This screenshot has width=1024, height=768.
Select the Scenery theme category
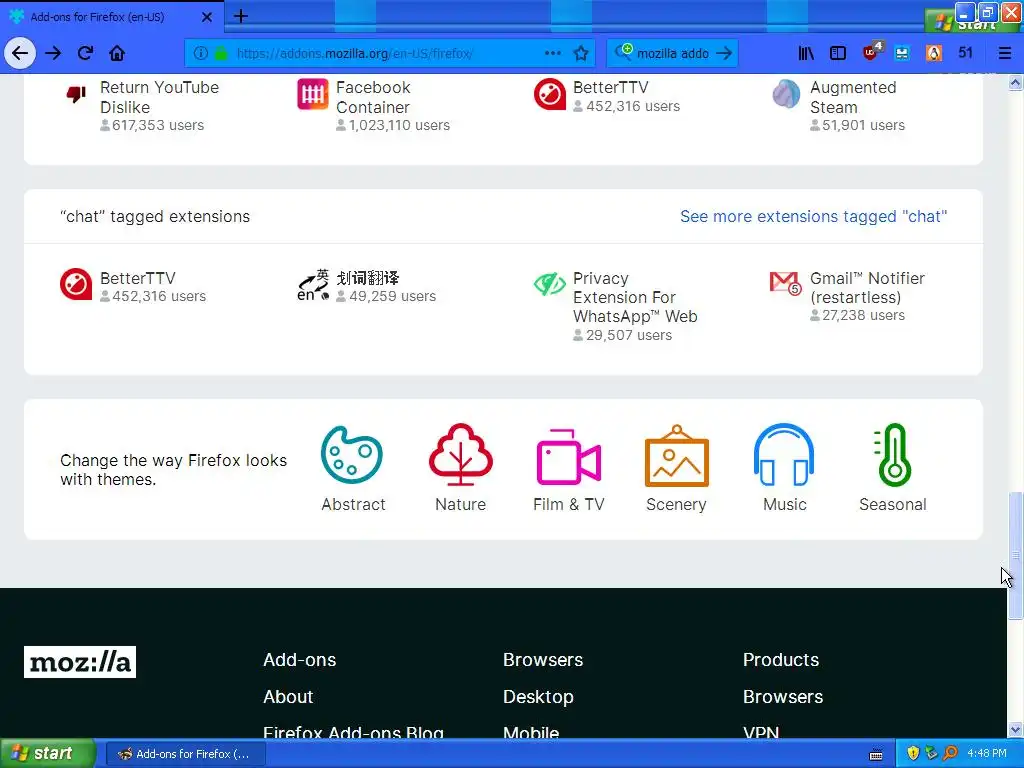(x=677, y=468)
